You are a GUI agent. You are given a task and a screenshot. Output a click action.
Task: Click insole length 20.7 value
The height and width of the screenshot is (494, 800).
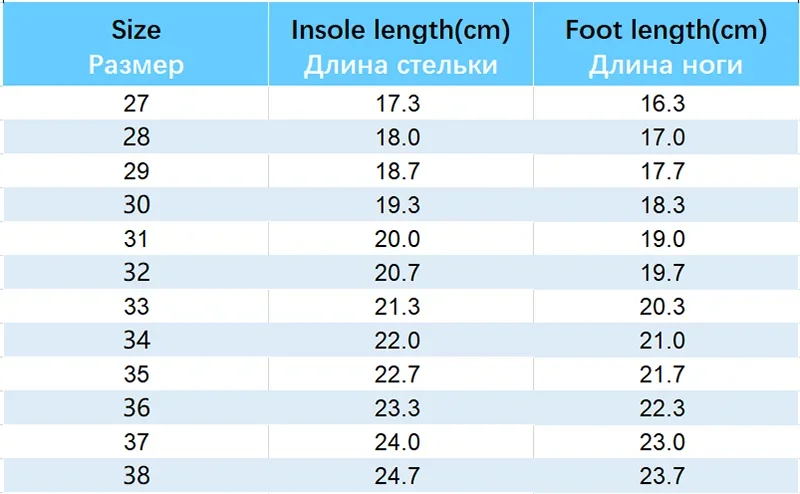tap(397, 273)
